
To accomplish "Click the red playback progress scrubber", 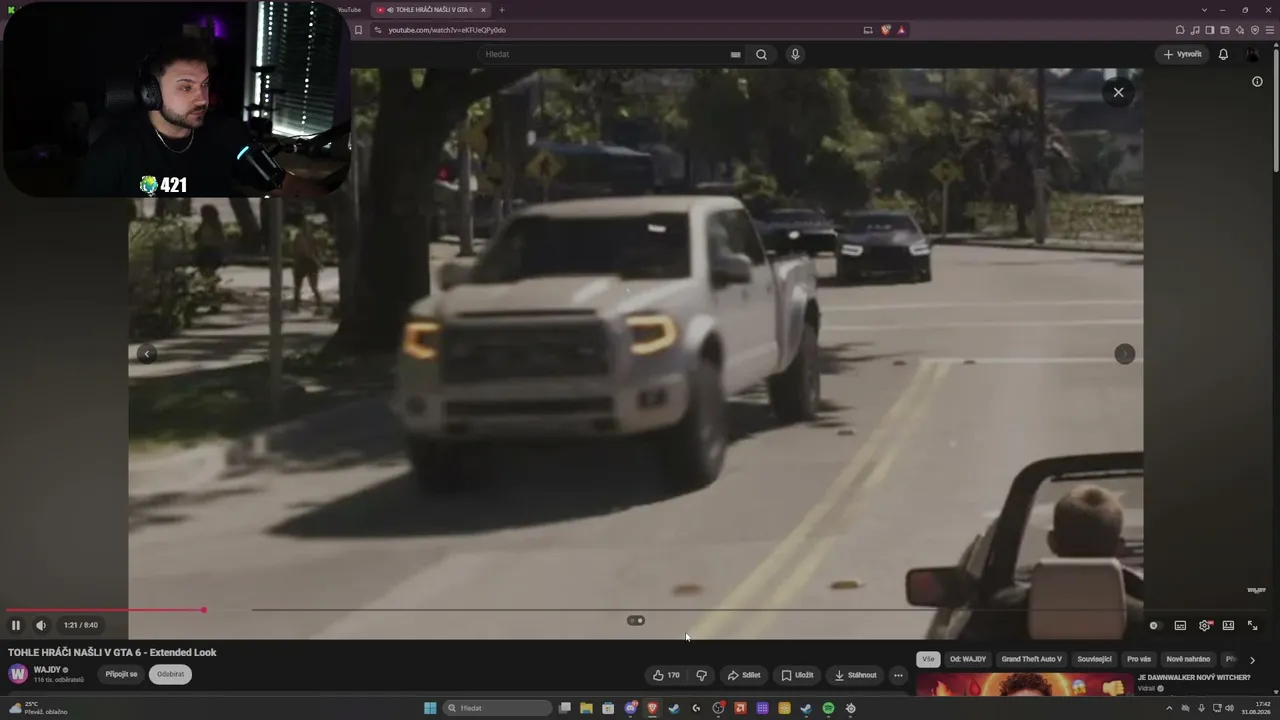I will point(203,610).
